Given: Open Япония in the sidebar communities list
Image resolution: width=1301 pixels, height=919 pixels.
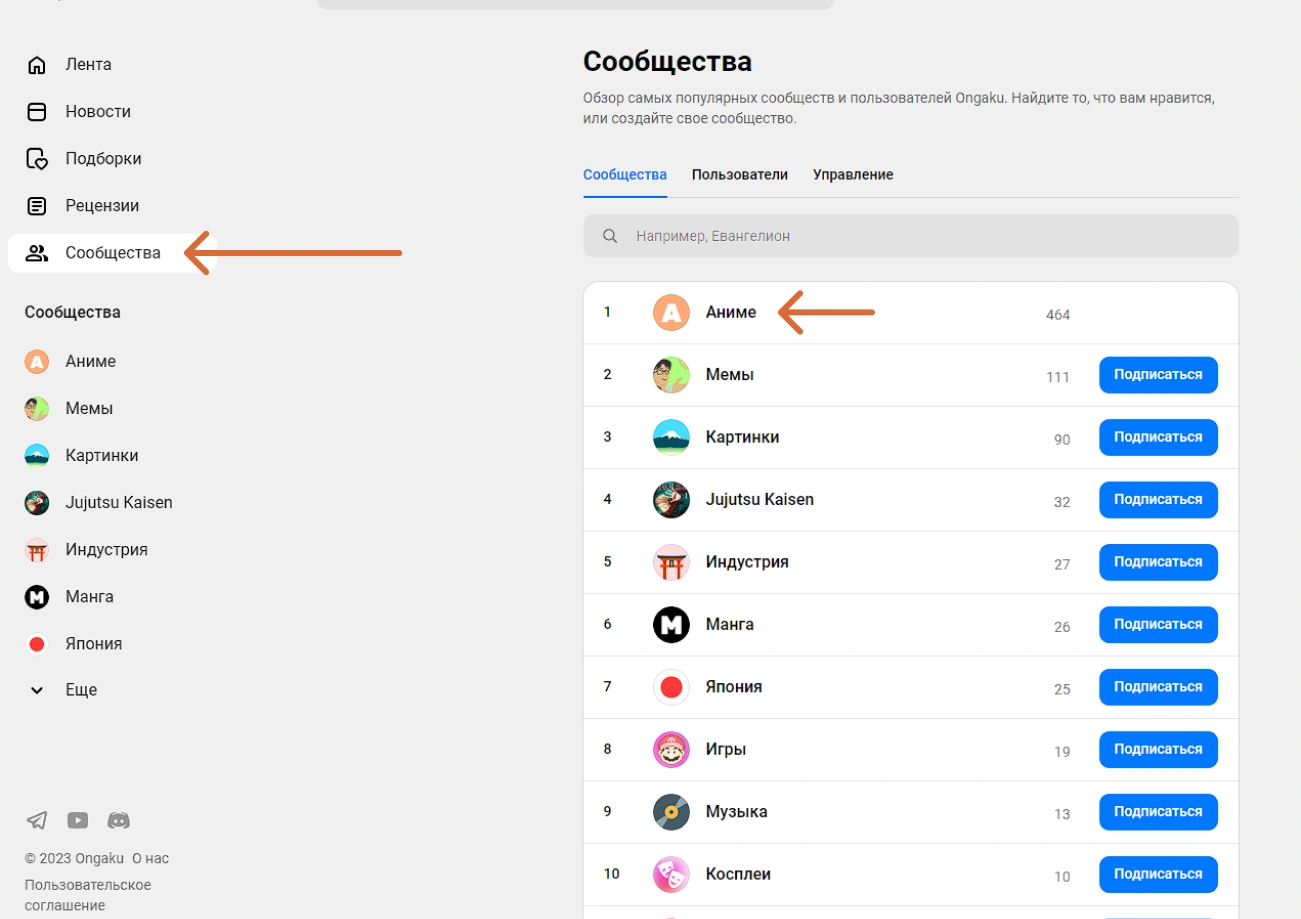Looking at the screenshot, I should click(x=93, y=644).
